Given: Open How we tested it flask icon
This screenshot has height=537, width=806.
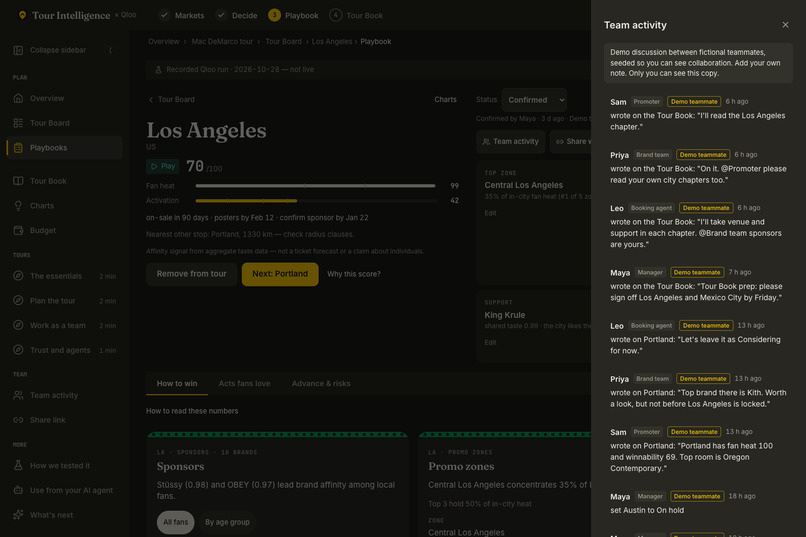Looking at the screenshot, I should (19, 466).
